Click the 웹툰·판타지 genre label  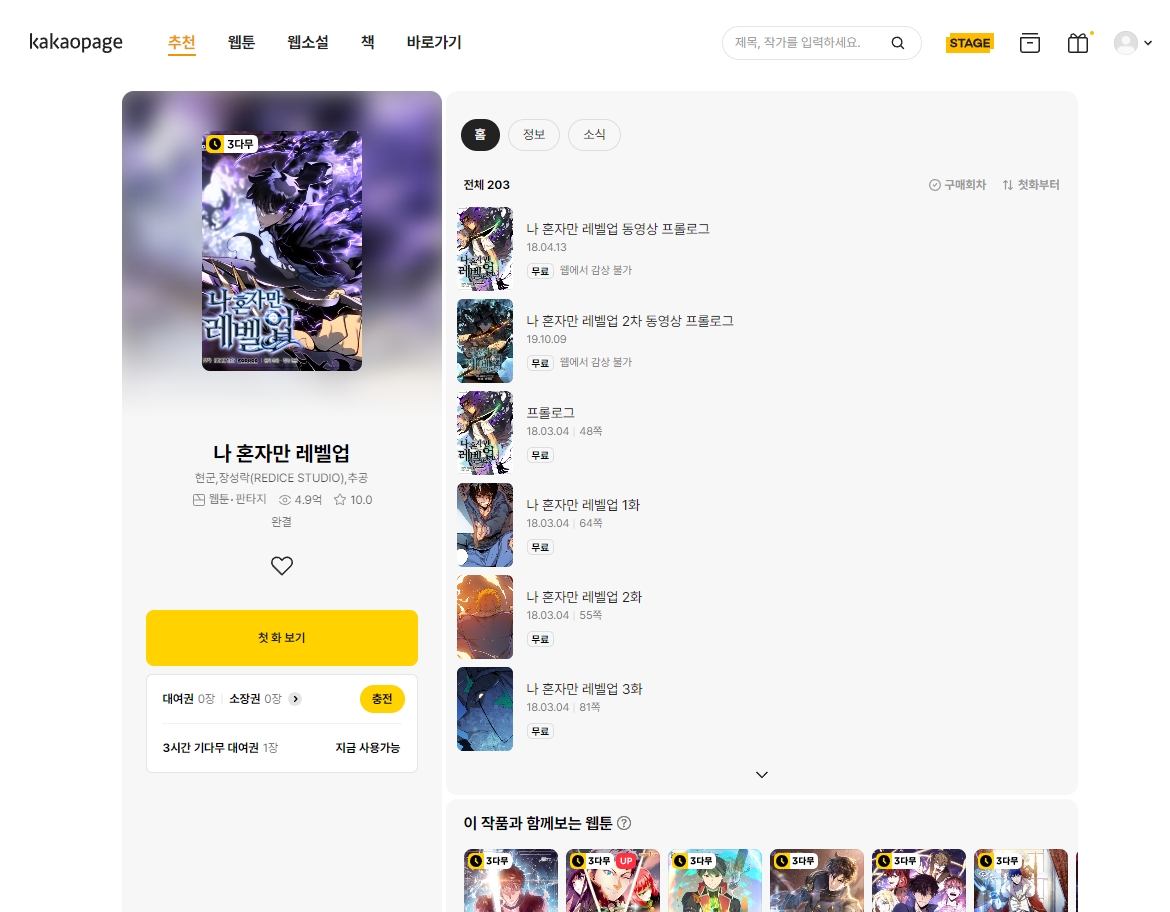(230, 499)
